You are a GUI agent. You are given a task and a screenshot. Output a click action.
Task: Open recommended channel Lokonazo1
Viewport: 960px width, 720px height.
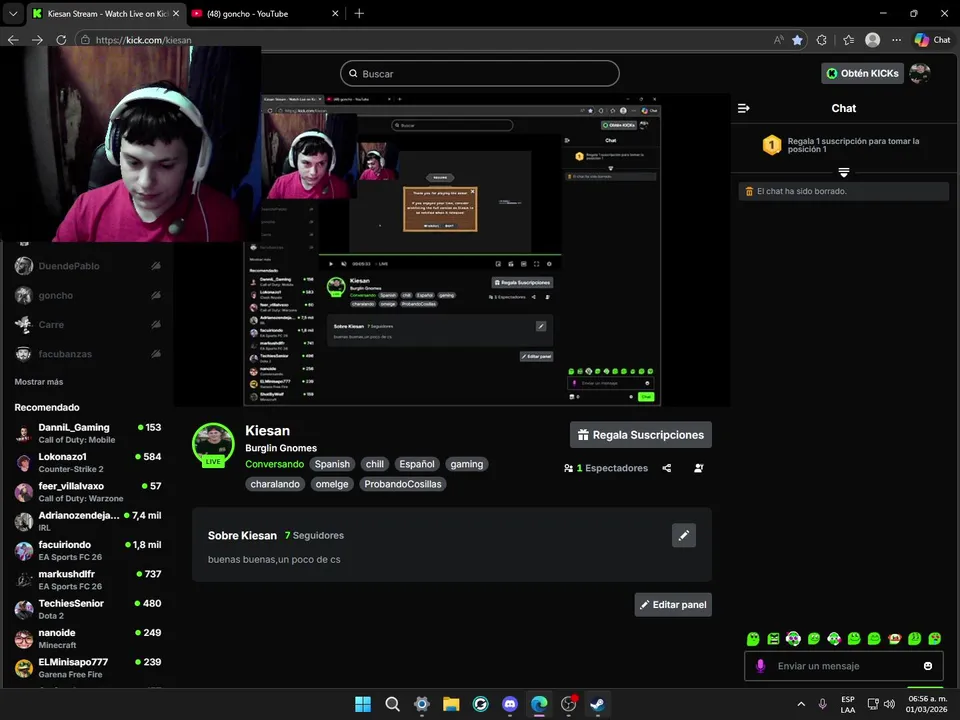point(88,463)
